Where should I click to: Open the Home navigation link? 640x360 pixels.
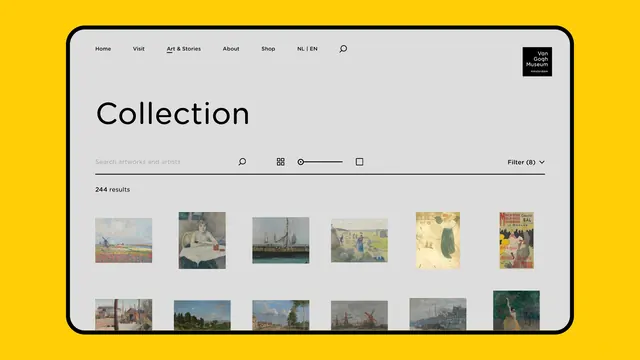103,49
